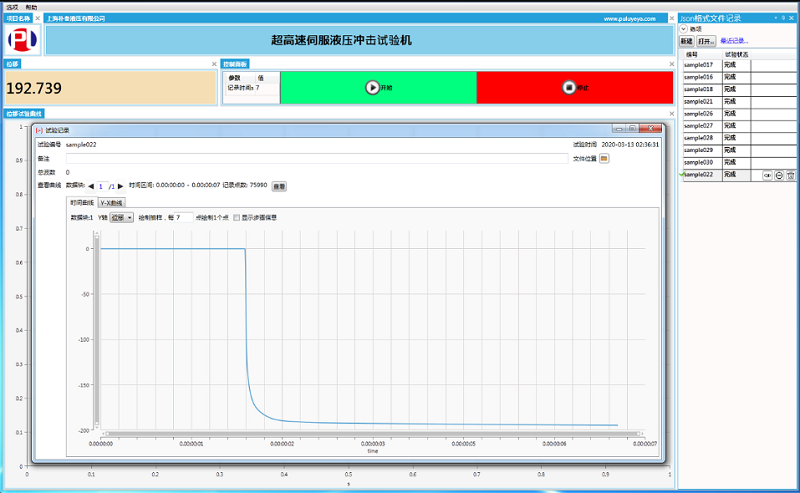This screenshot has width=800, height=493.
Task: Close the control panel section
Action: [x=671, y=64]
